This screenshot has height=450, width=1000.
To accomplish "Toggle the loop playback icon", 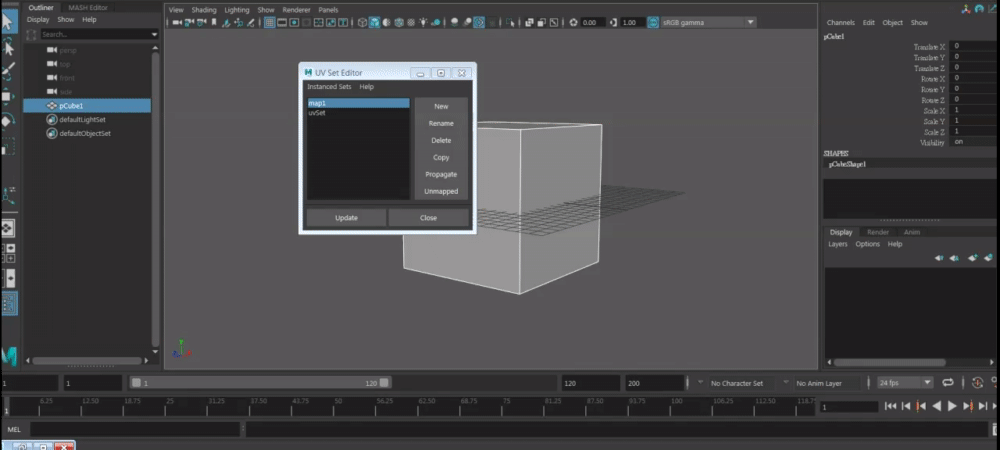I will pyautogui.click(x=948, y=382).
